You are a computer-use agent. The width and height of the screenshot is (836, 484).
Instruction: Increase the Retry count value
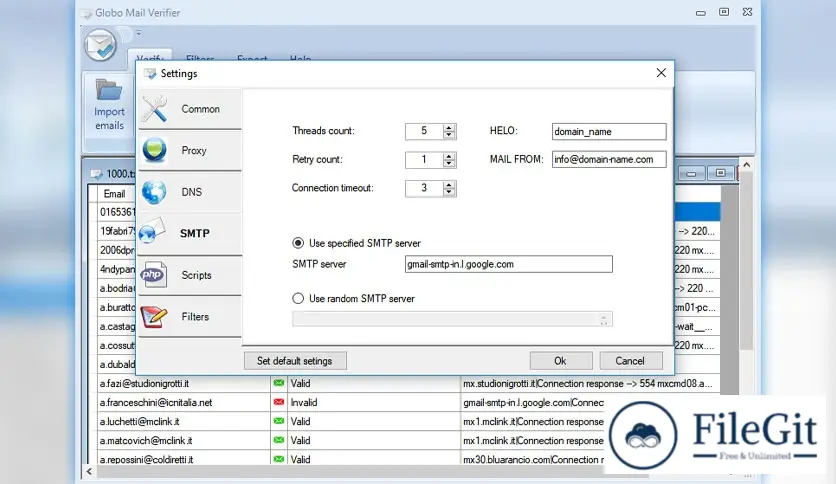[x=449, y=156]
